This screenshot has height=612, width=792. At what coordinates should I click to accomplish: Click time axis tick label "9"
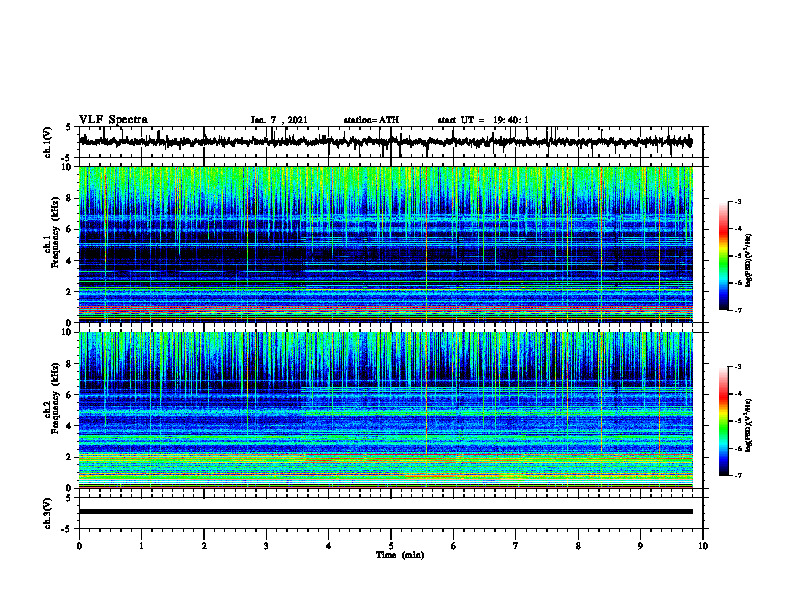[x=640, y=546]
